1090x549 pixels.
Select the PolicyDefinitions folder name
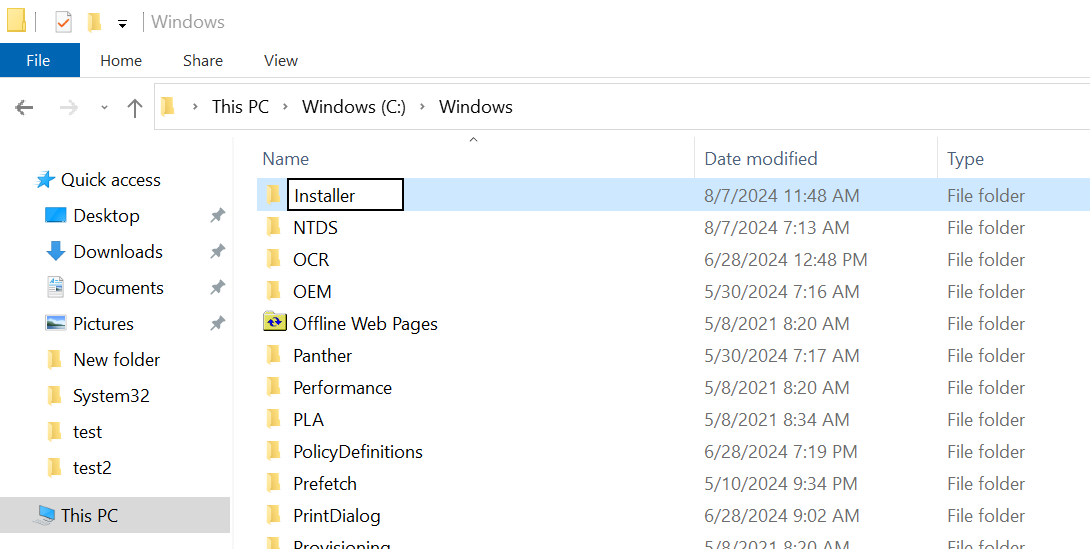click(358, 452)
